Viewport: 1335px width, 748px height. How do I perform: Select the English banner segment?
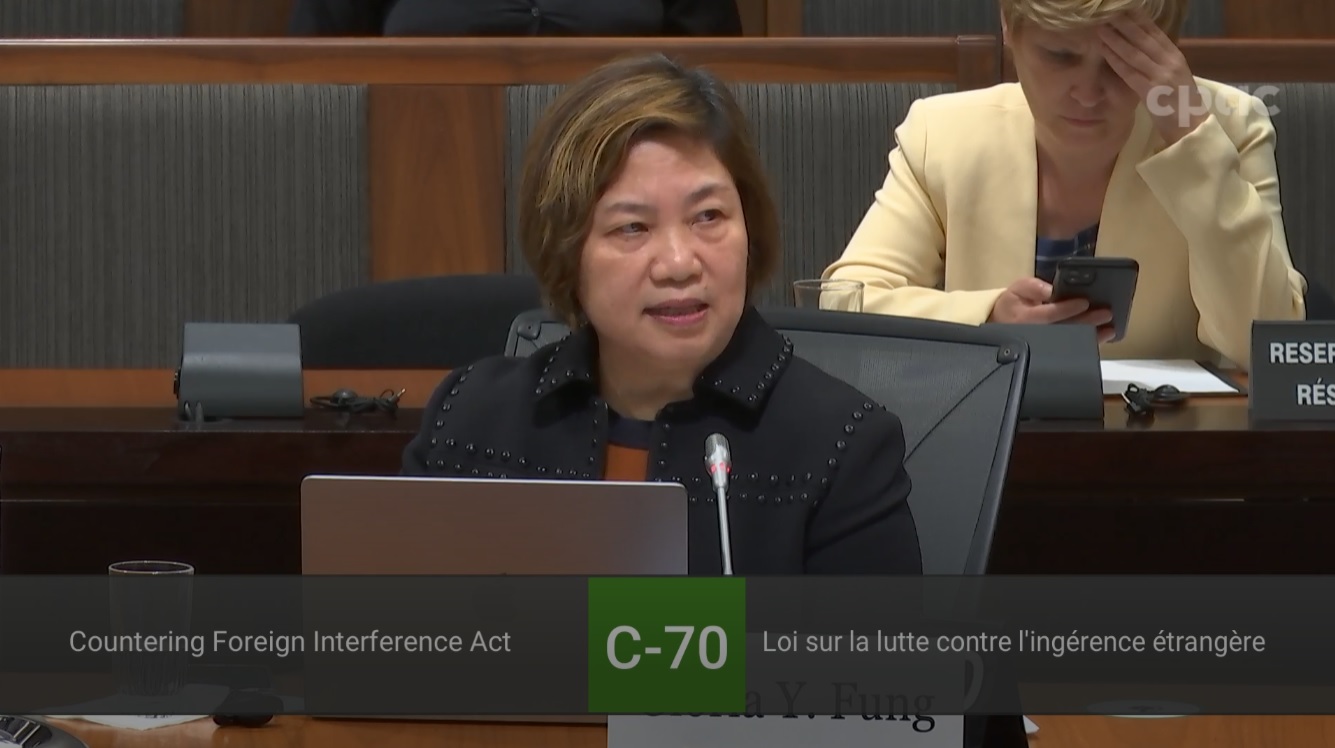tap(290, 643)
